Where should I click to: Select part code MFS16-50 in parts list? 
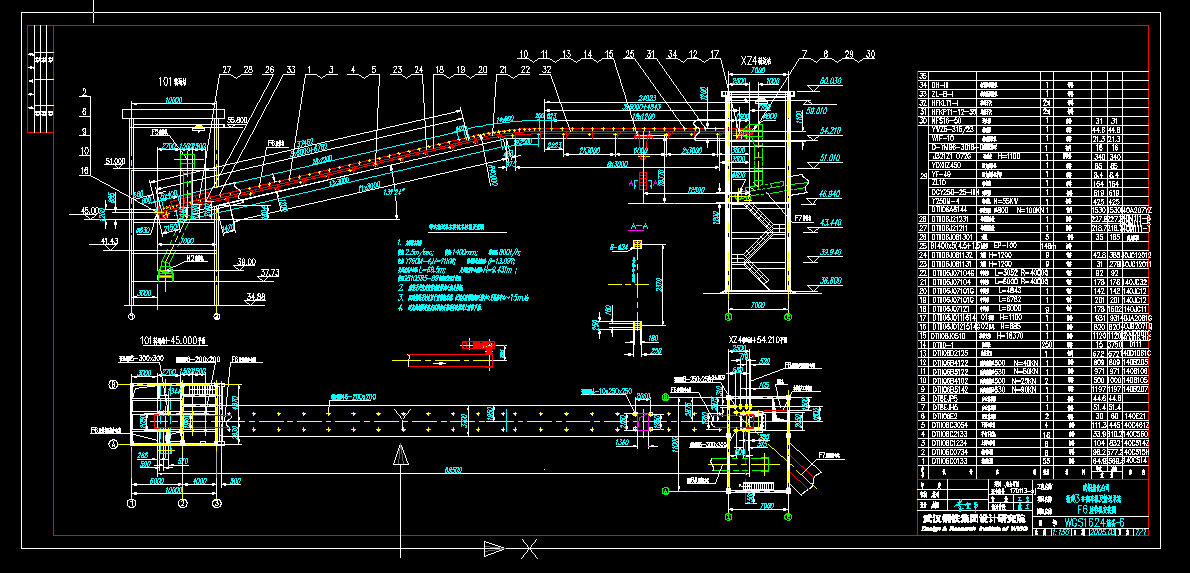(946, 121)
